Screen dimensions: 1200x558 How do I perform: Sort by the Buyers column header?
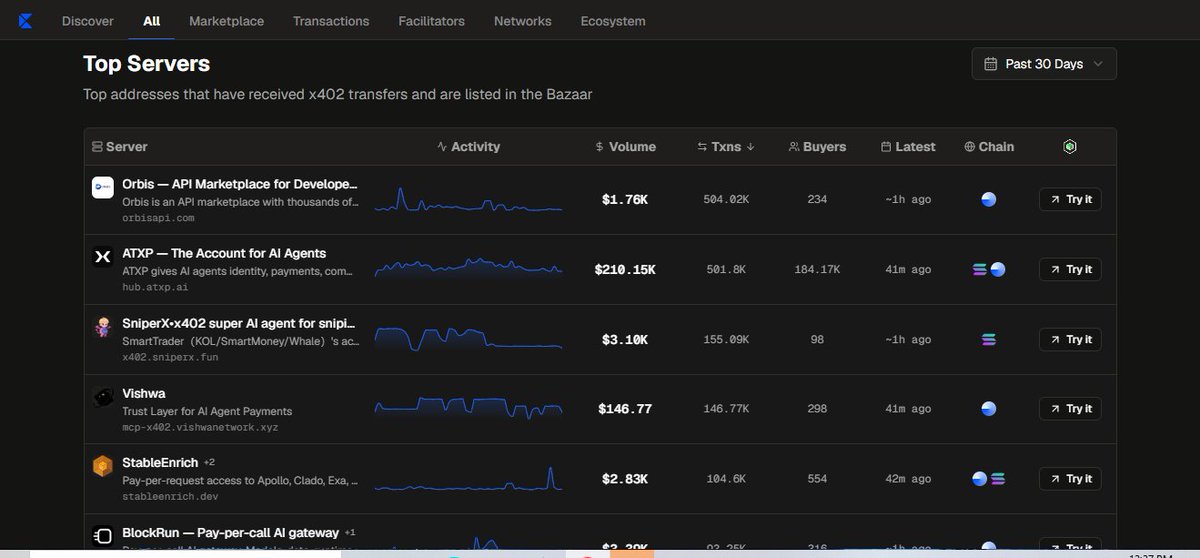point(817,147)
